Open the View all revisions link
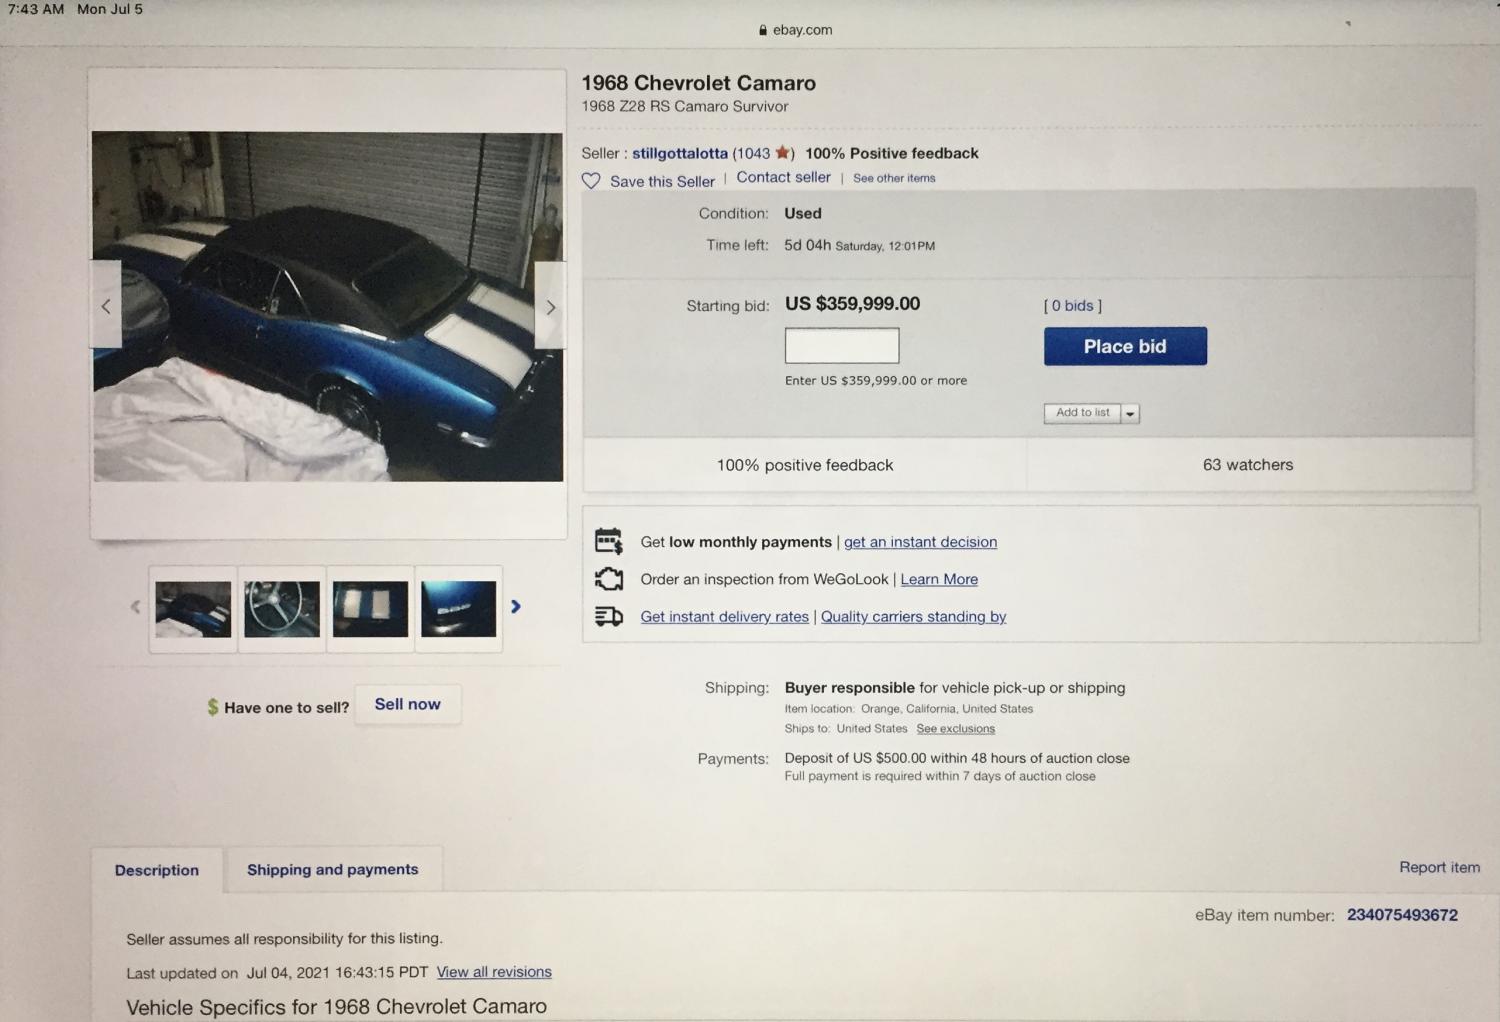The image size is (1500, 1022). click(494, 972)
